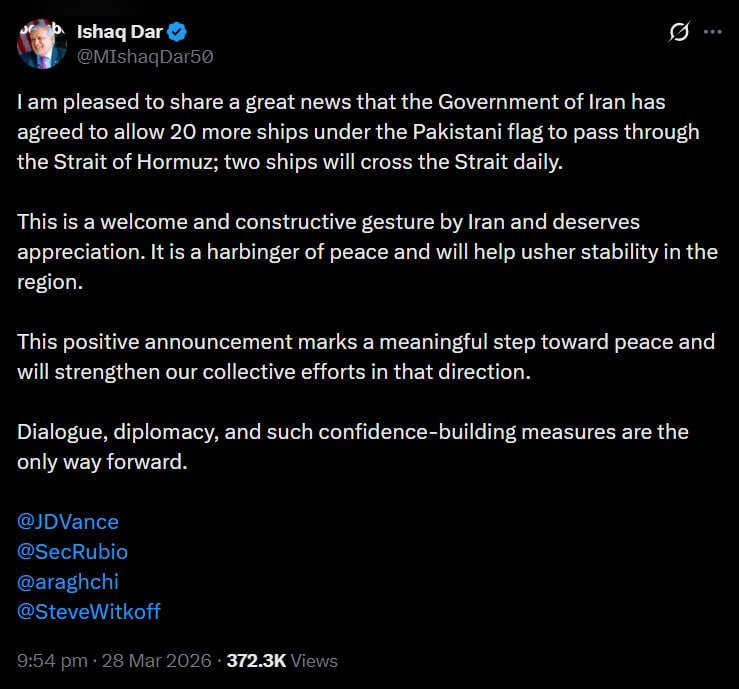The image size is (739, 689).
Task: Open the @SteveWitkoff mention
Action: pos(89,610)
